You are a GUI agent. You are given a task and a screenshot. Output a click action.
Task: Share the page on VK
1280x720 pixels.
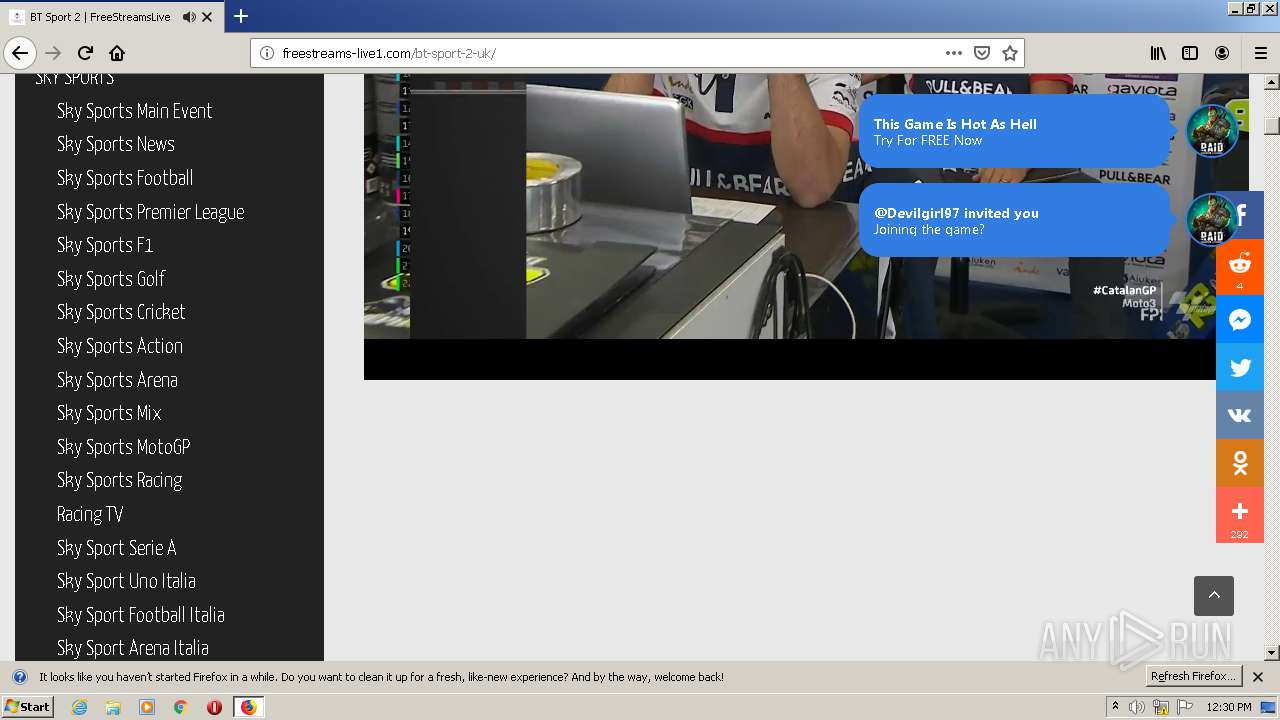tap(1240, 415)
